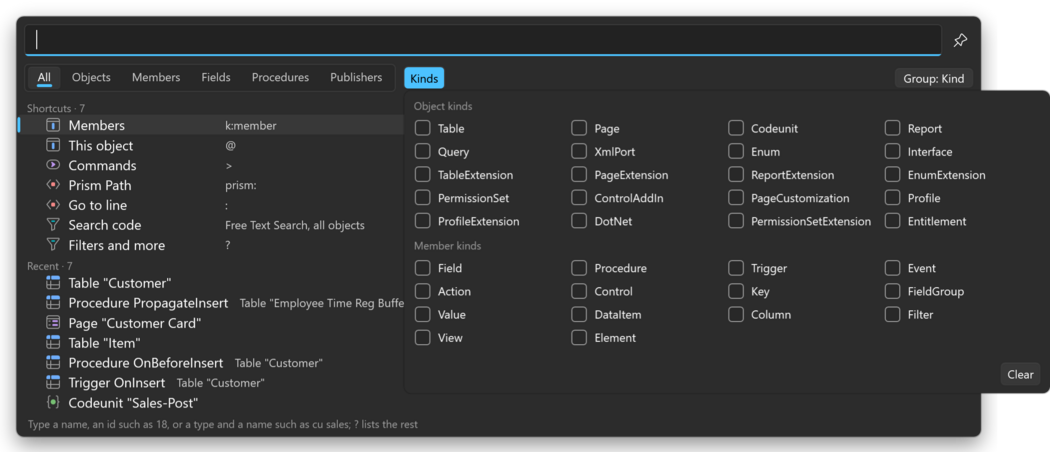The height and width of the screenshot is (452, 1050).
Task: Check the ReportExtension checkbox
Action: [736, 175]
